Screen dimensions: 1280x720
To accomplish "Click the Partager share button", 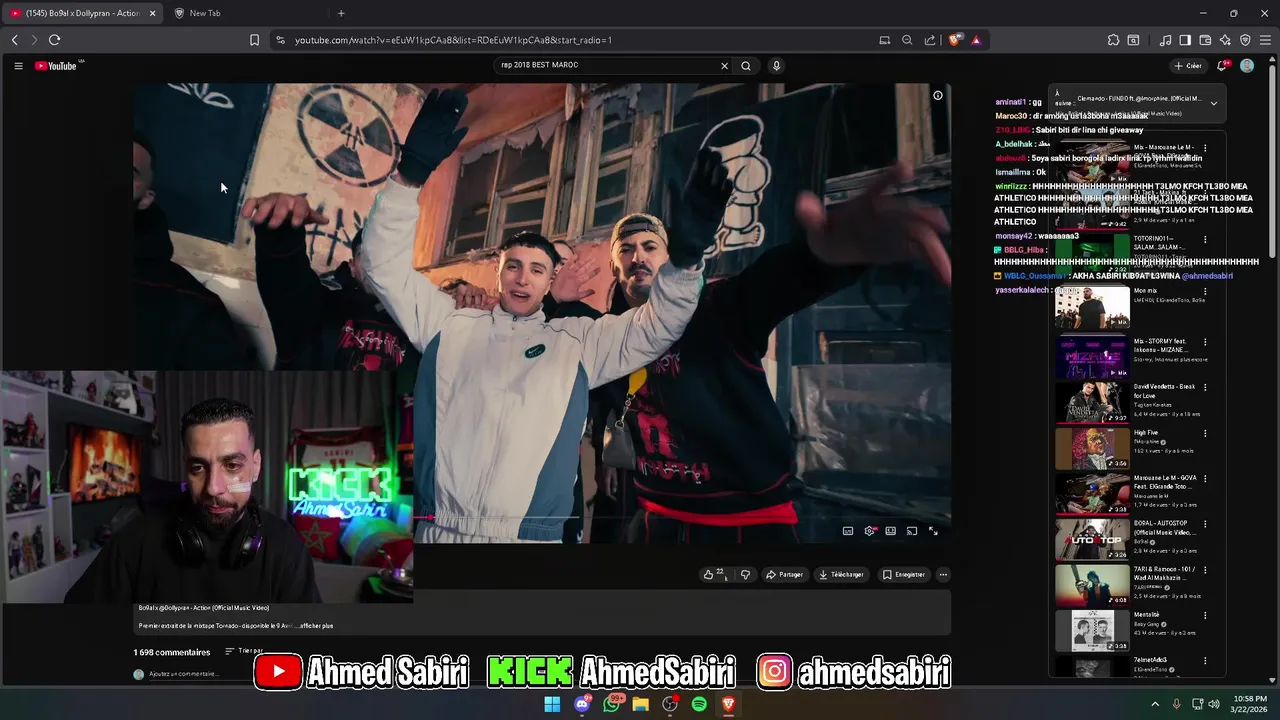I will pyautogui.click(x=785, y=574).
